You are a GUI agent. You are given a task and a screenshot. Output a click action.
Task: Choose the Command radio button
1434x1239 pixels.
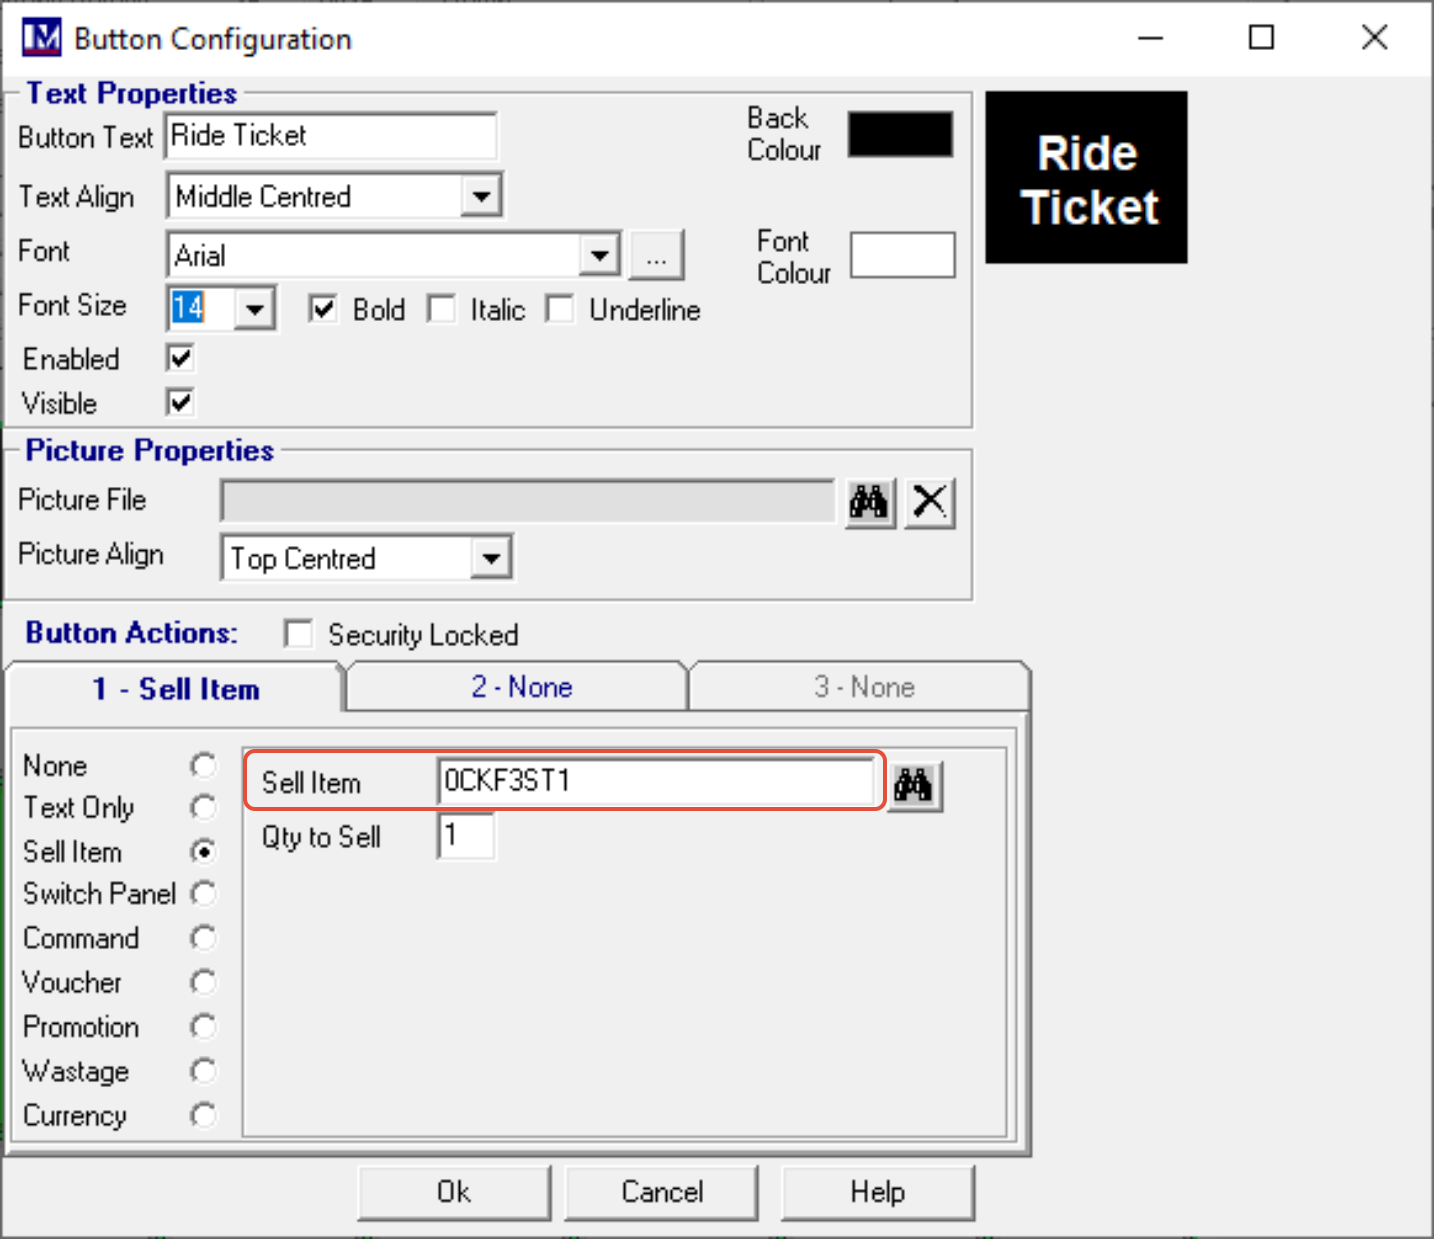point(203,938)
